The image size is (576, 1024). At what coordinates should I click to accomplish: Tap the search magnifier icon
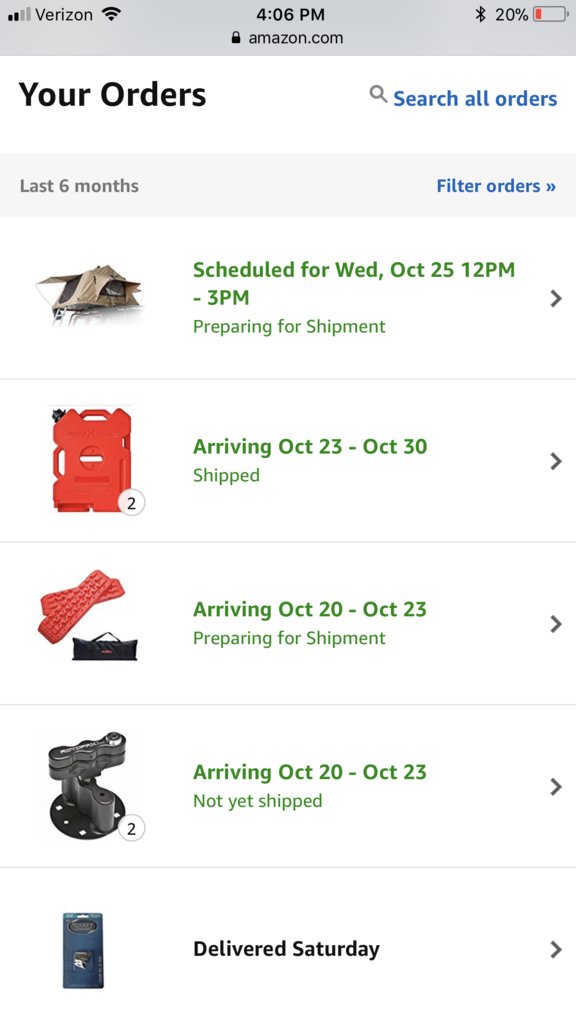pyautogui.click(x=378, y=95)
